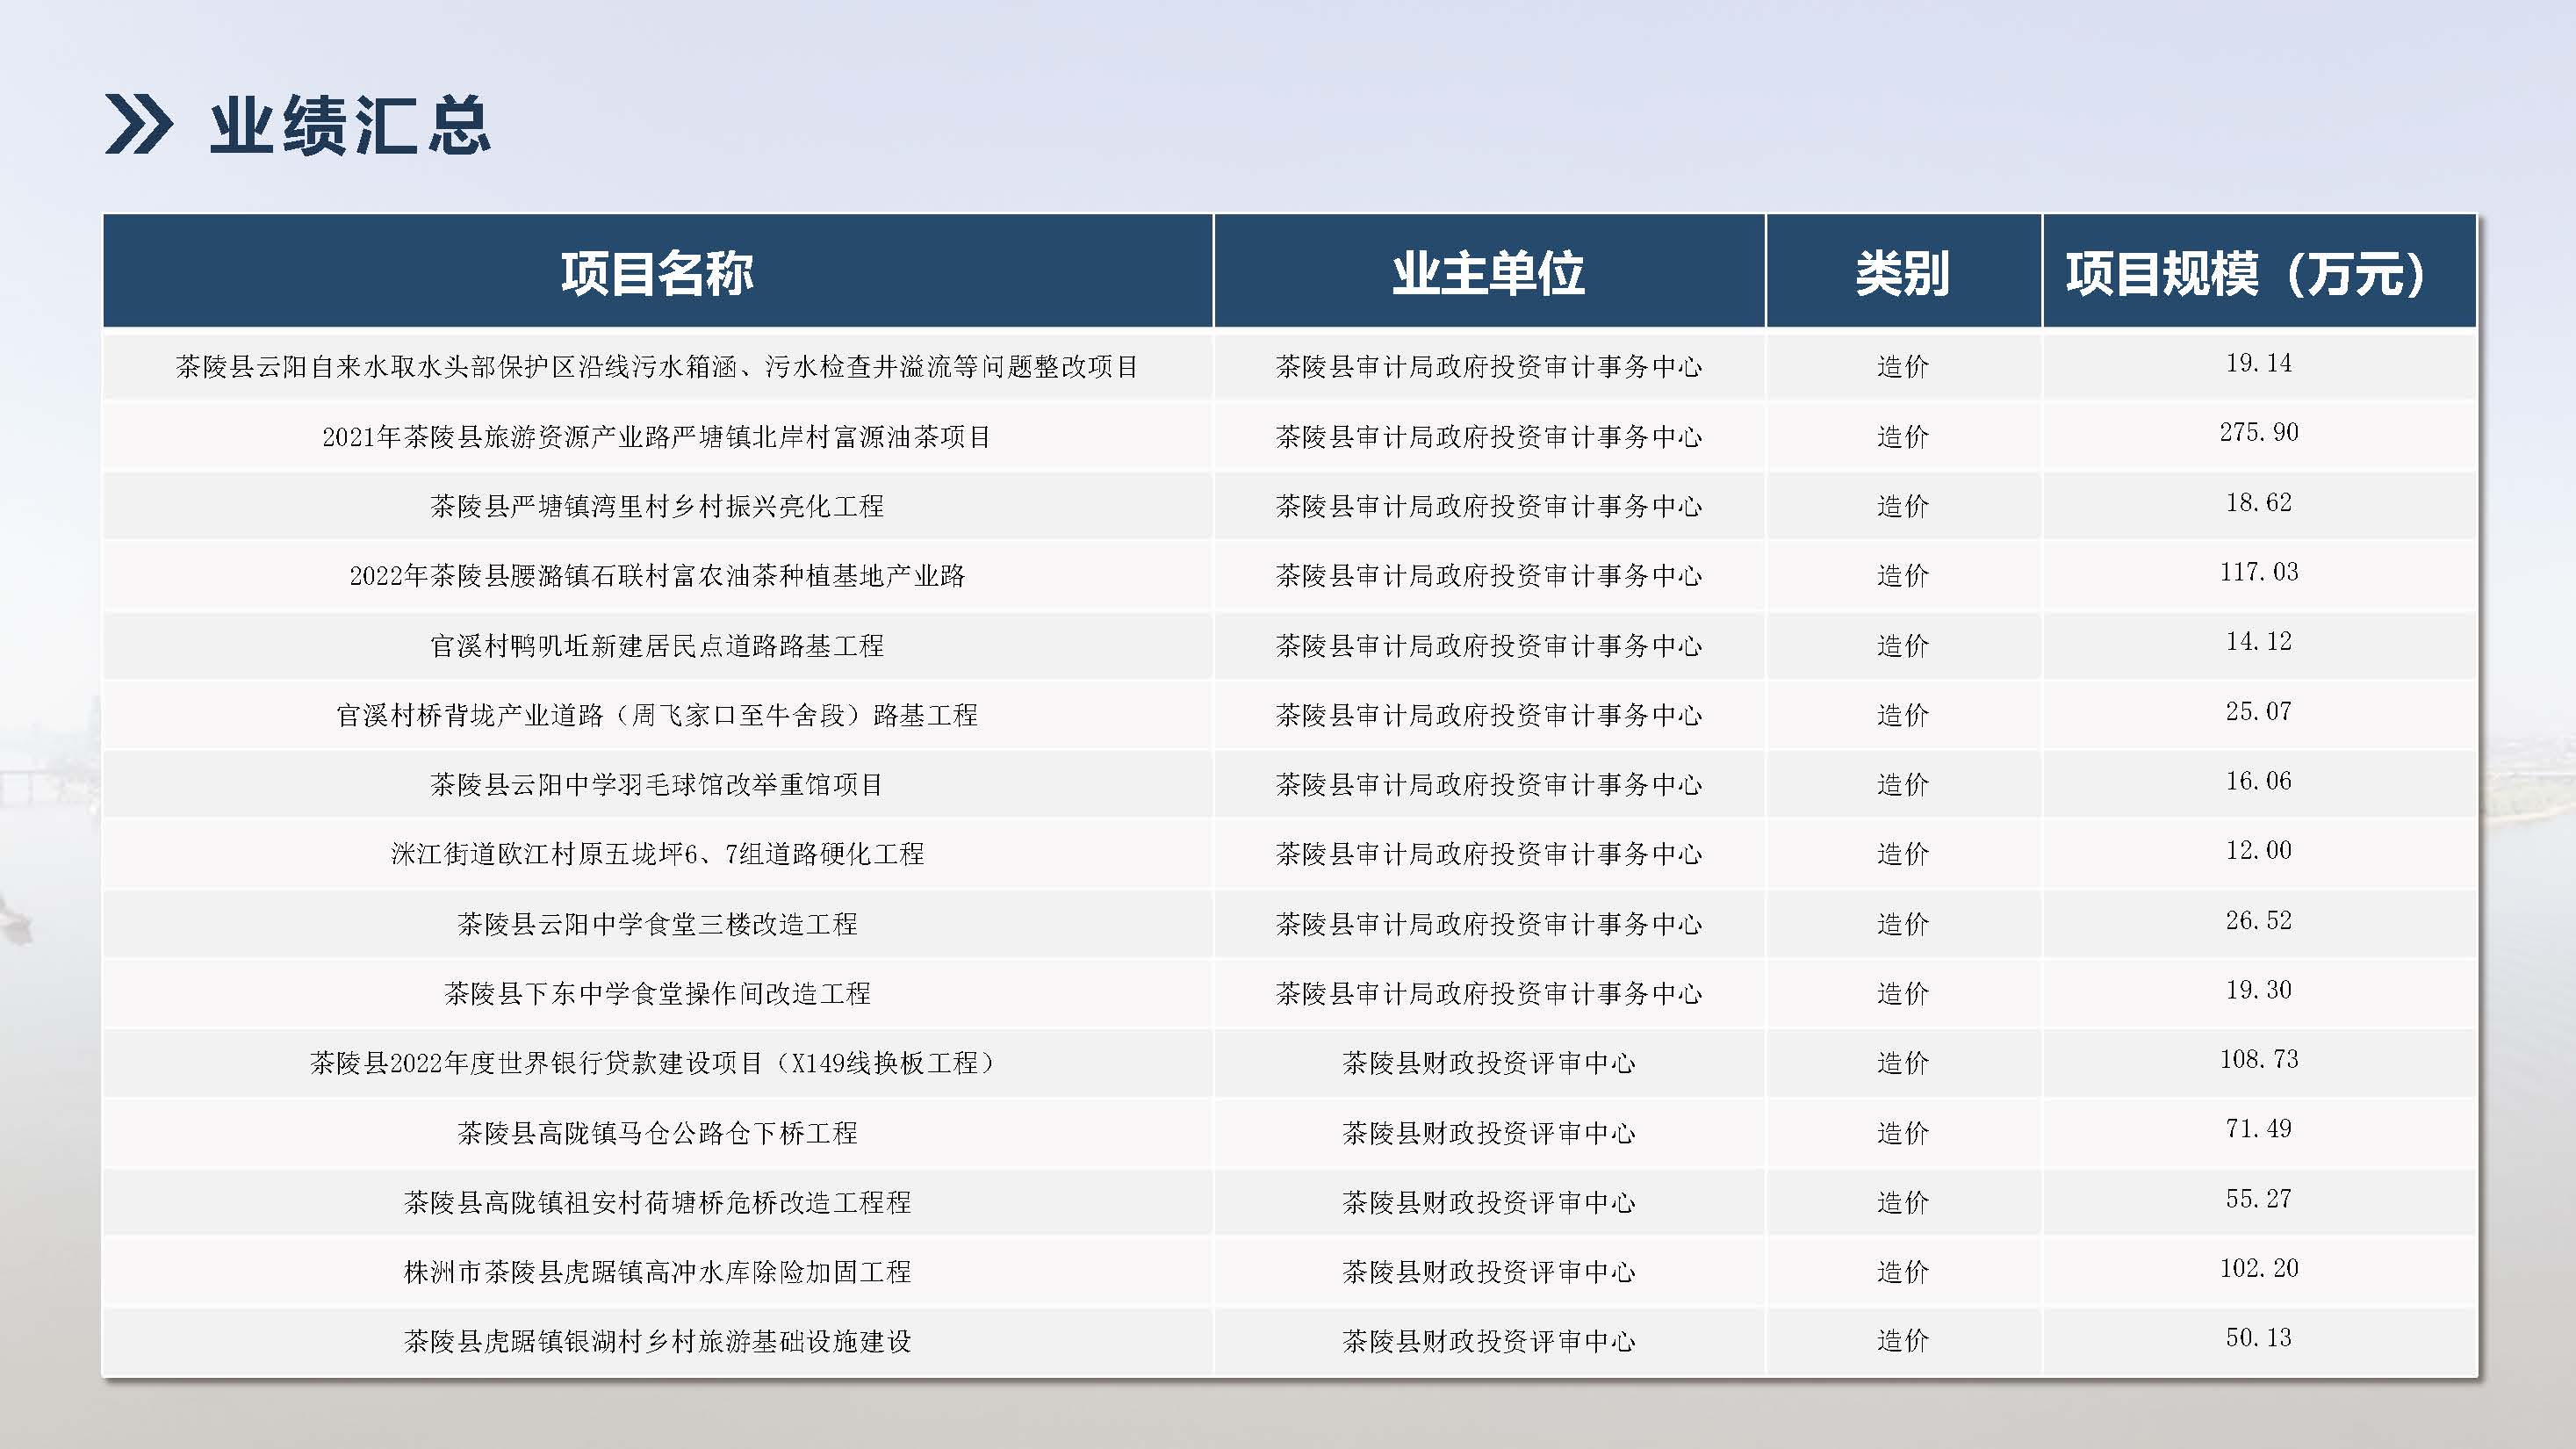
Task: Click the 类别 column header
Action: (1903, 272)
